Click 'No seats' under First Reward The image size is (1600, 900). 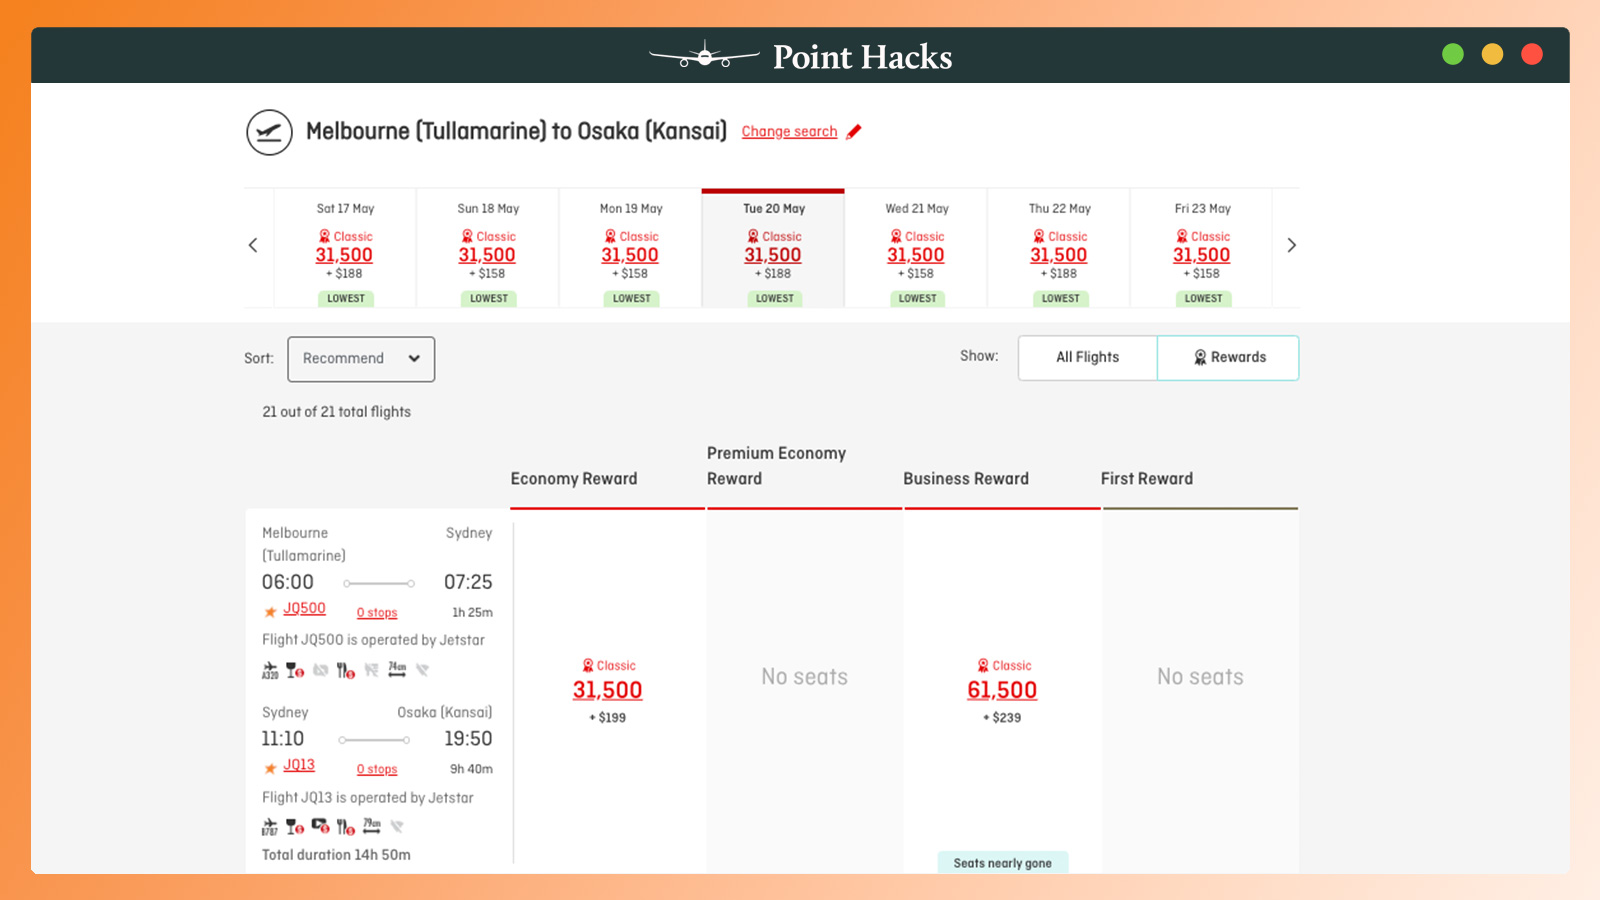1200,677
